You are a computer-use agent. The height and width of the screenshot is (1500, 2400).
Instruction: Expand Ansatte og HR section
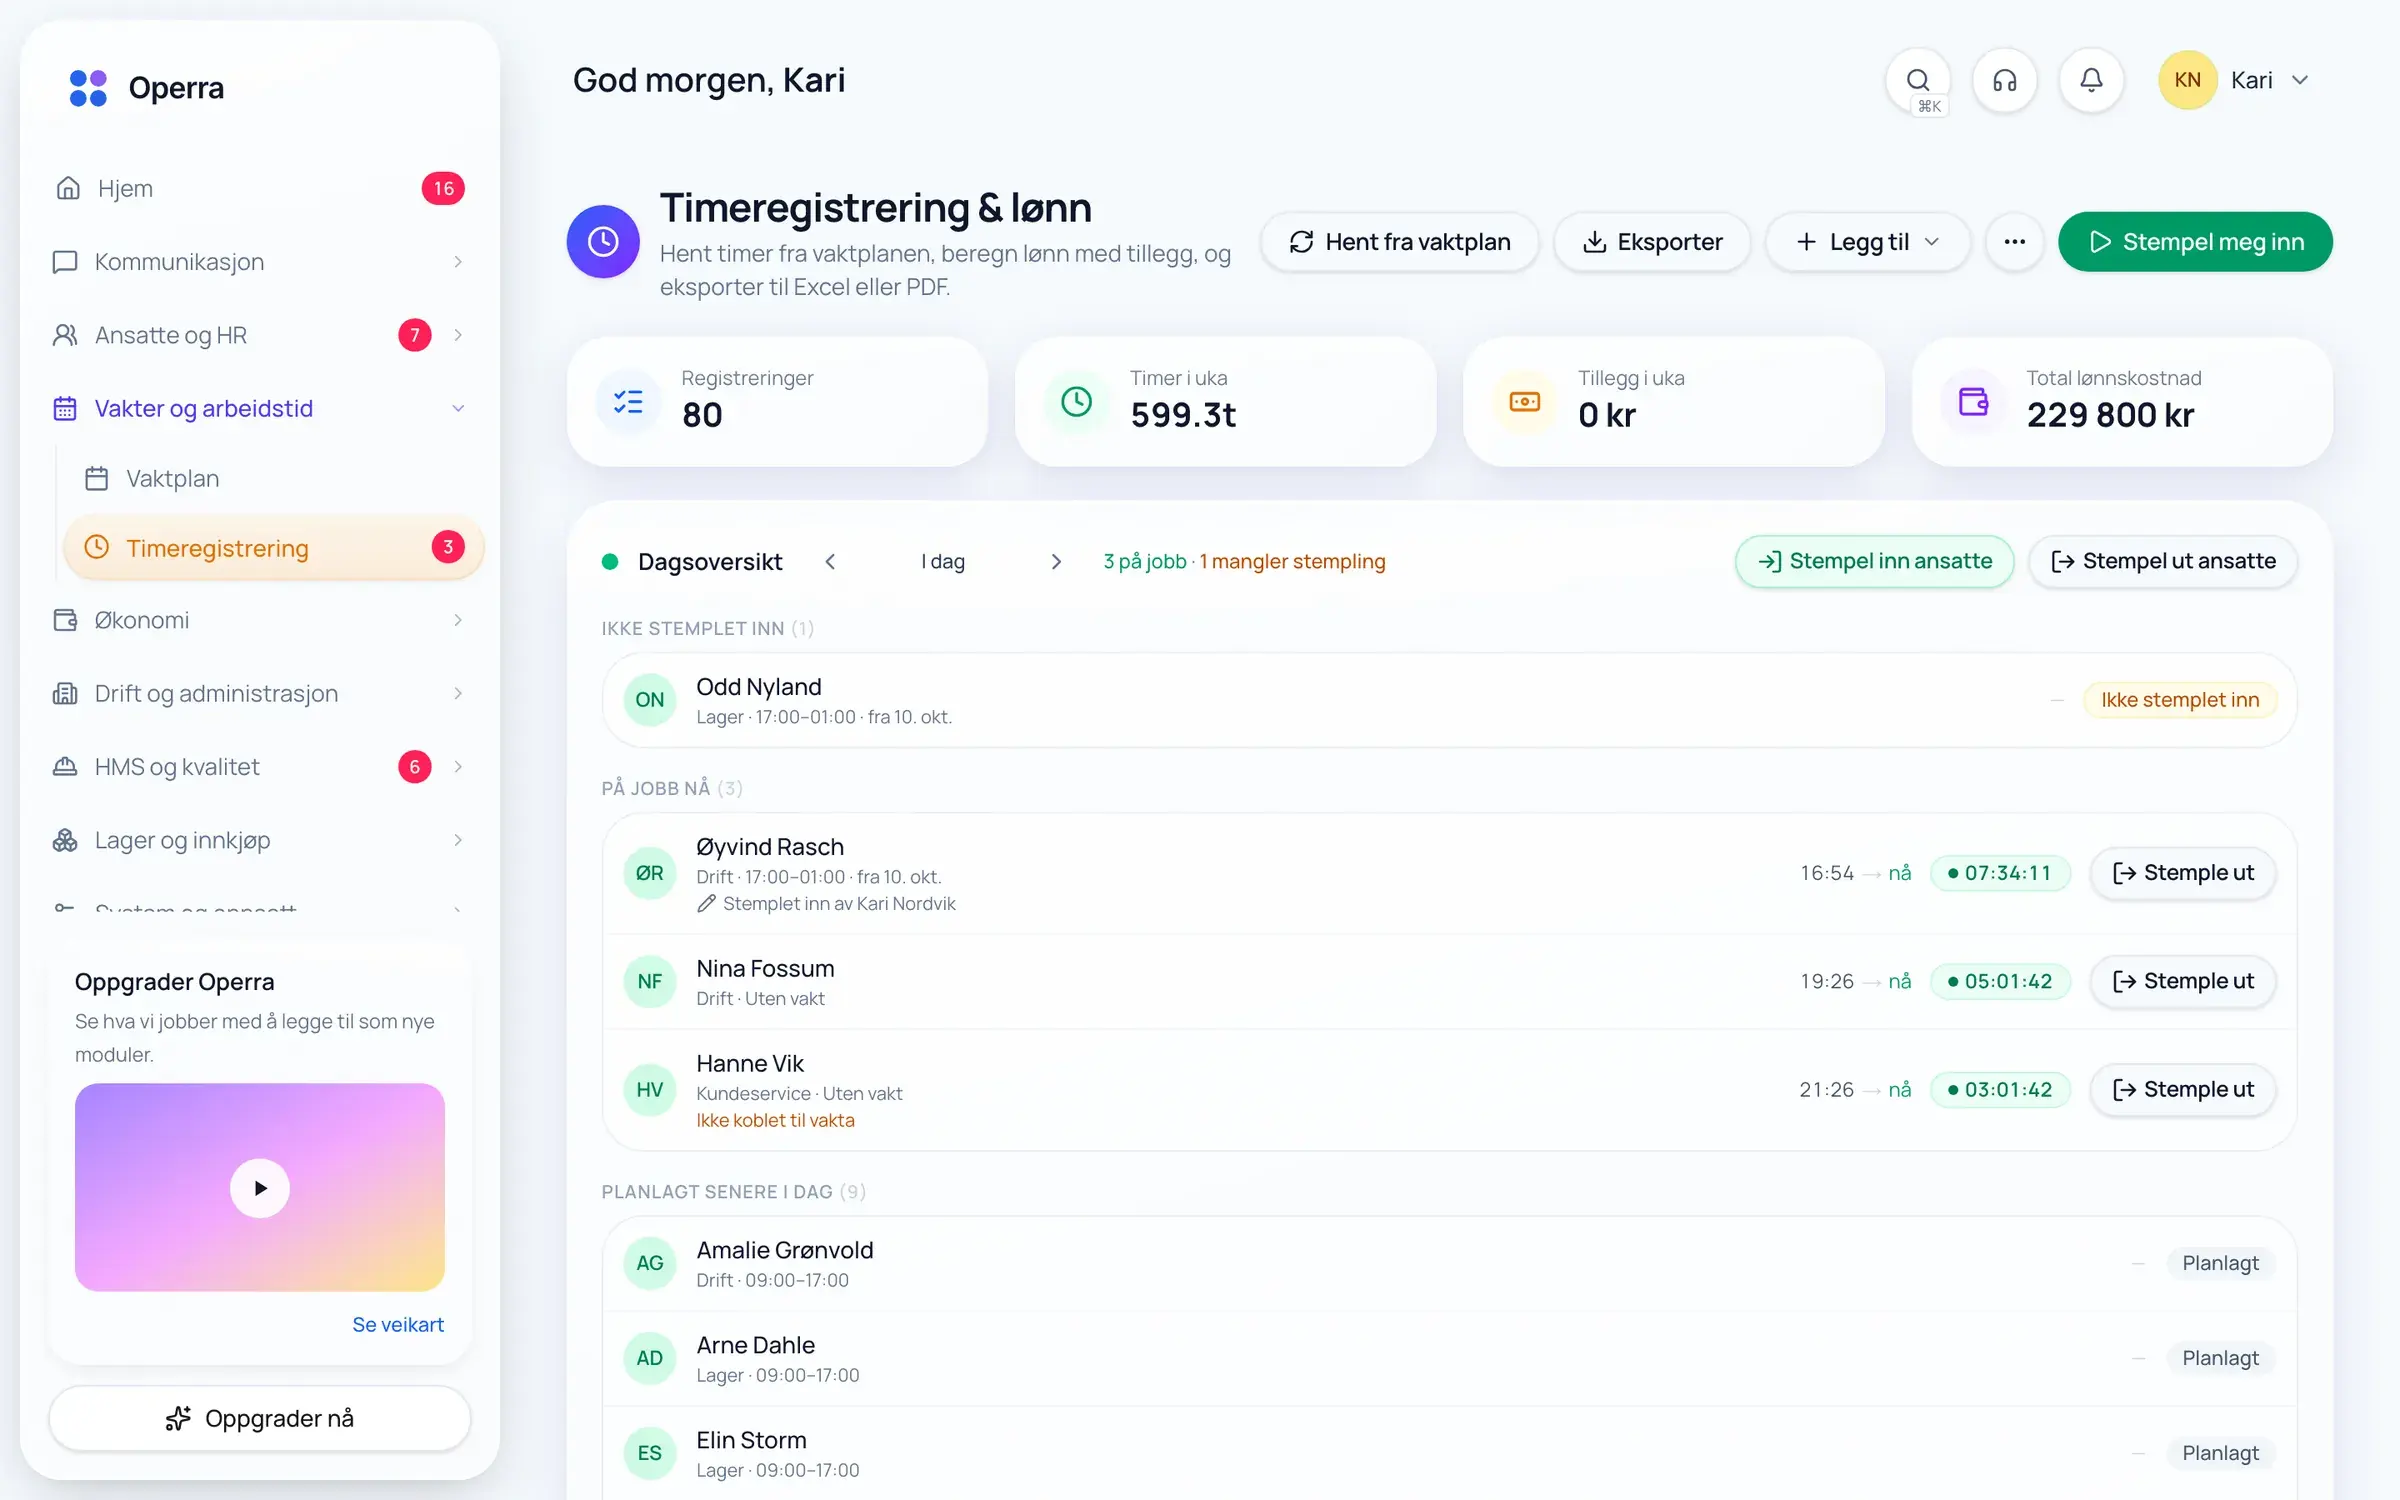(260, 335)
